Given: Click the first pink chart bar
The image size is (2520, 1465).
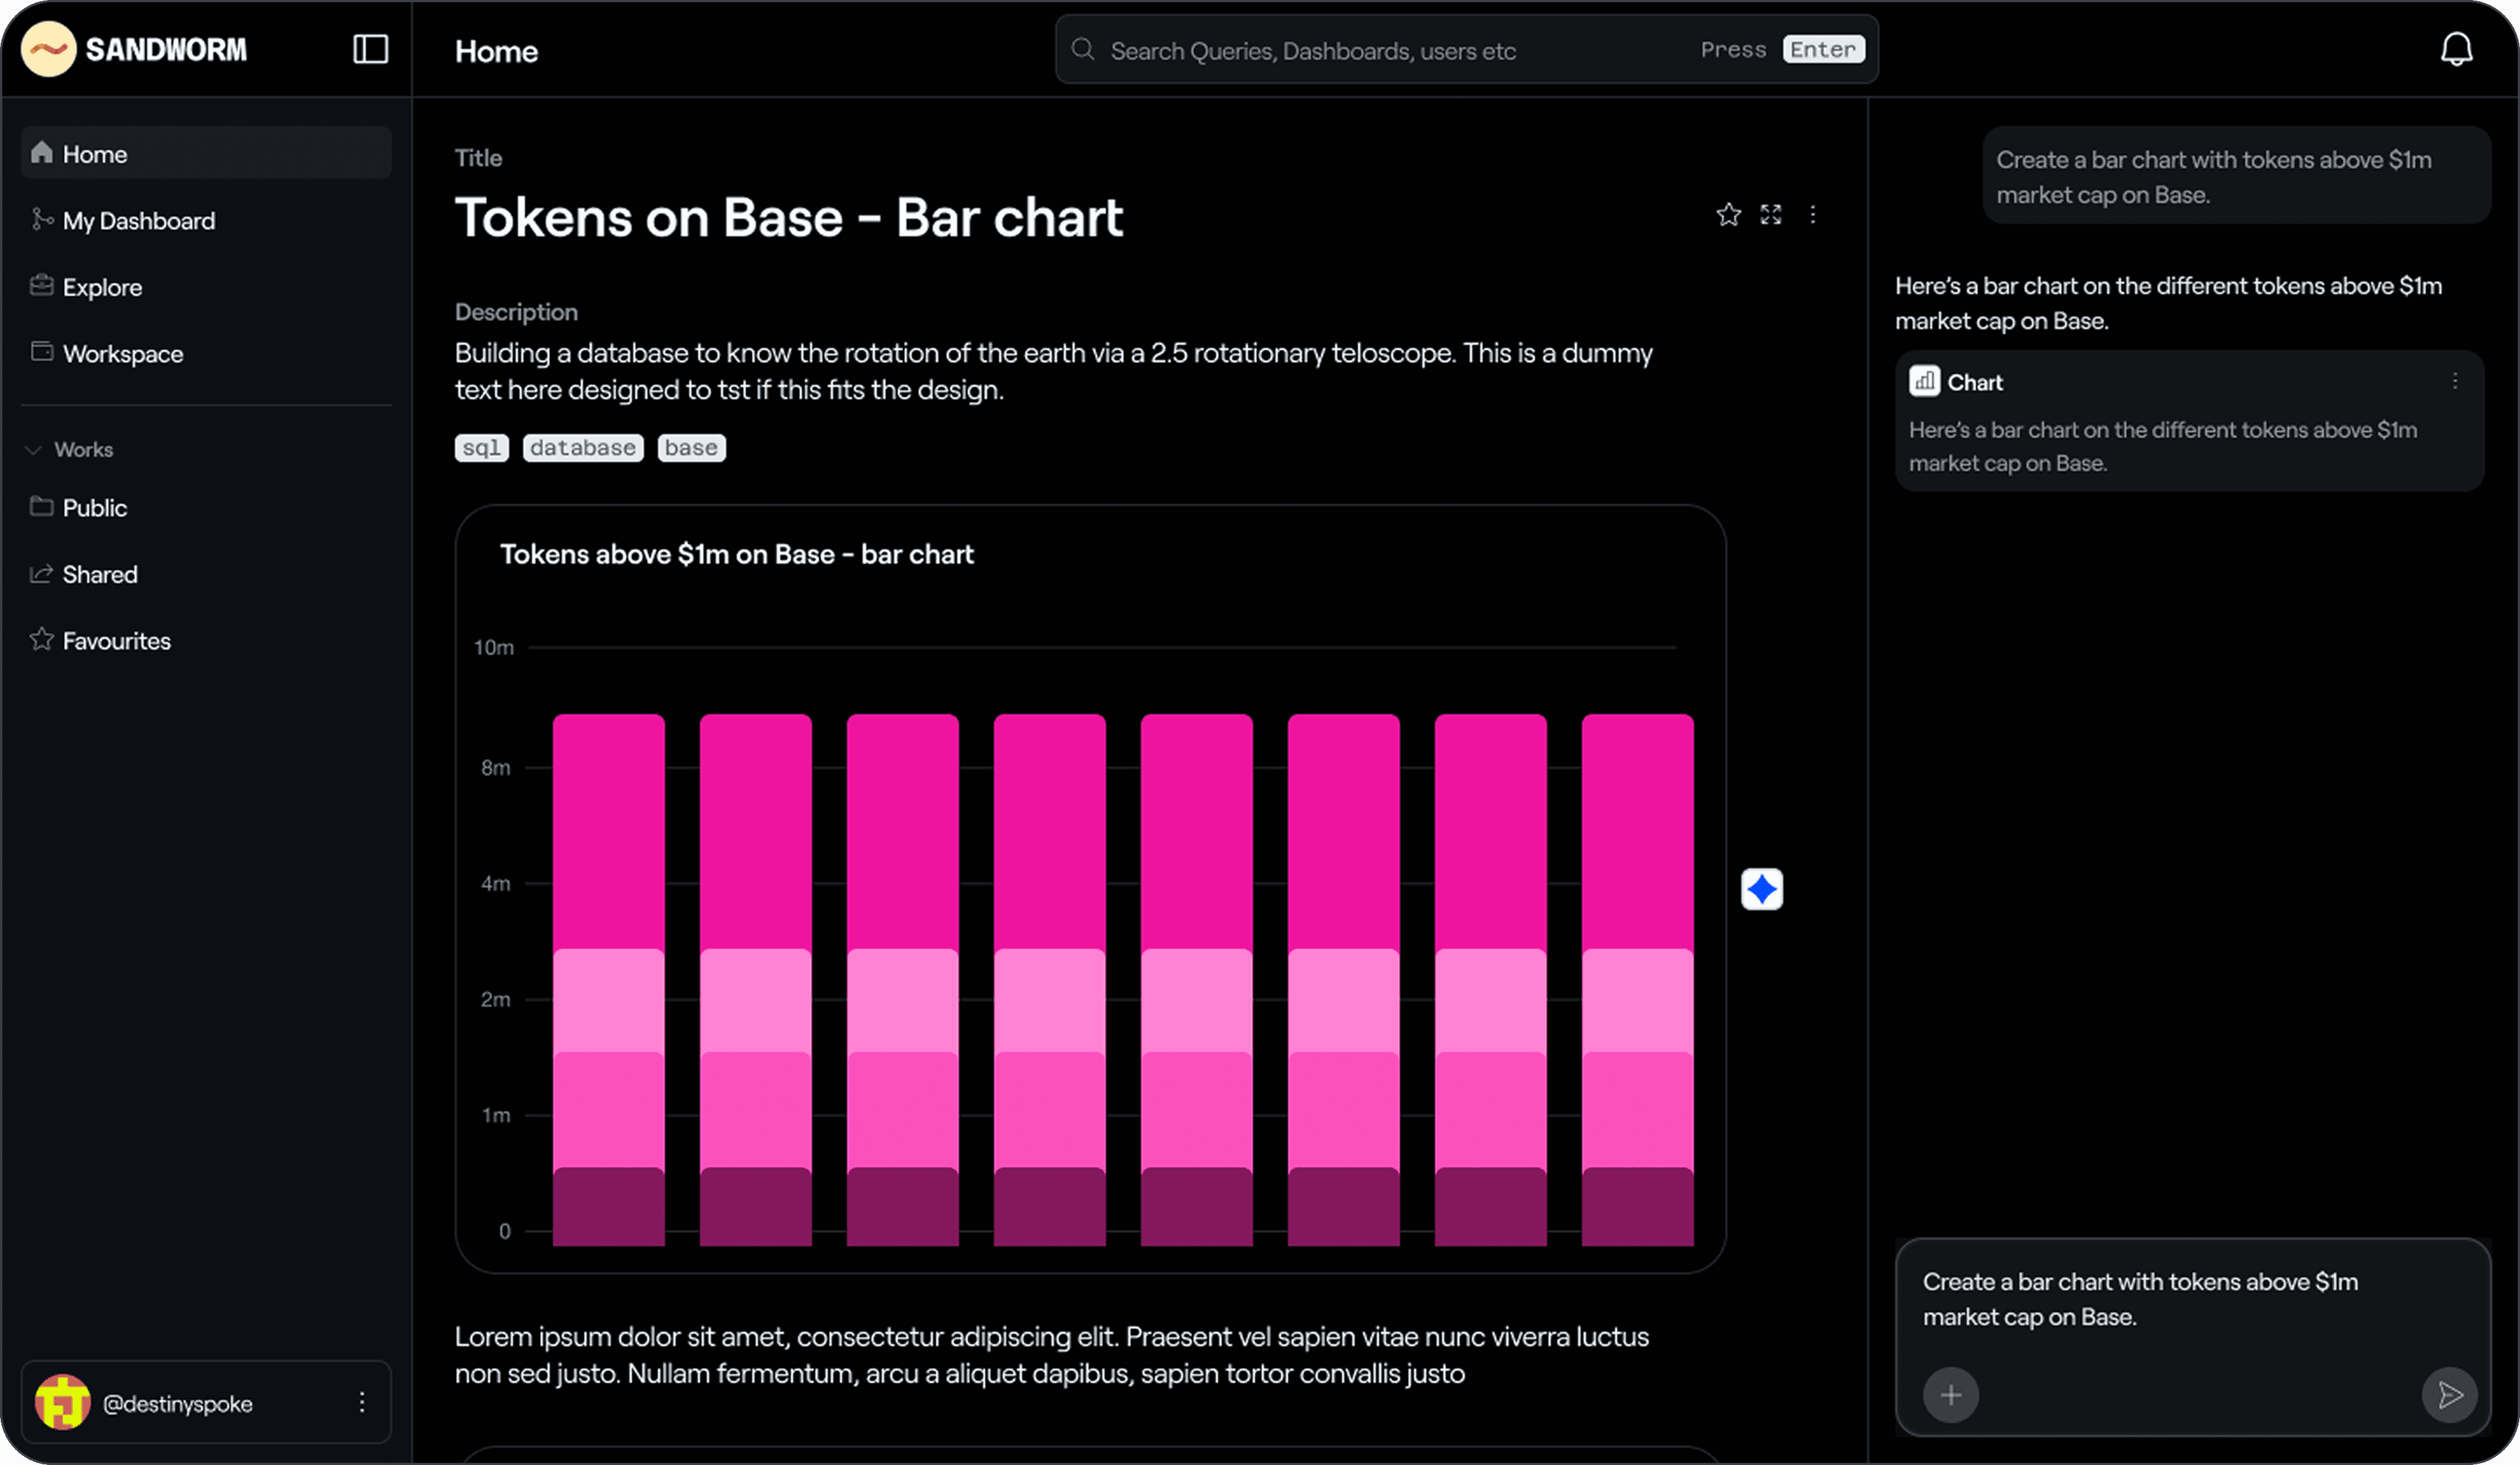Looking at the screenshot, I should coord(608,980).
